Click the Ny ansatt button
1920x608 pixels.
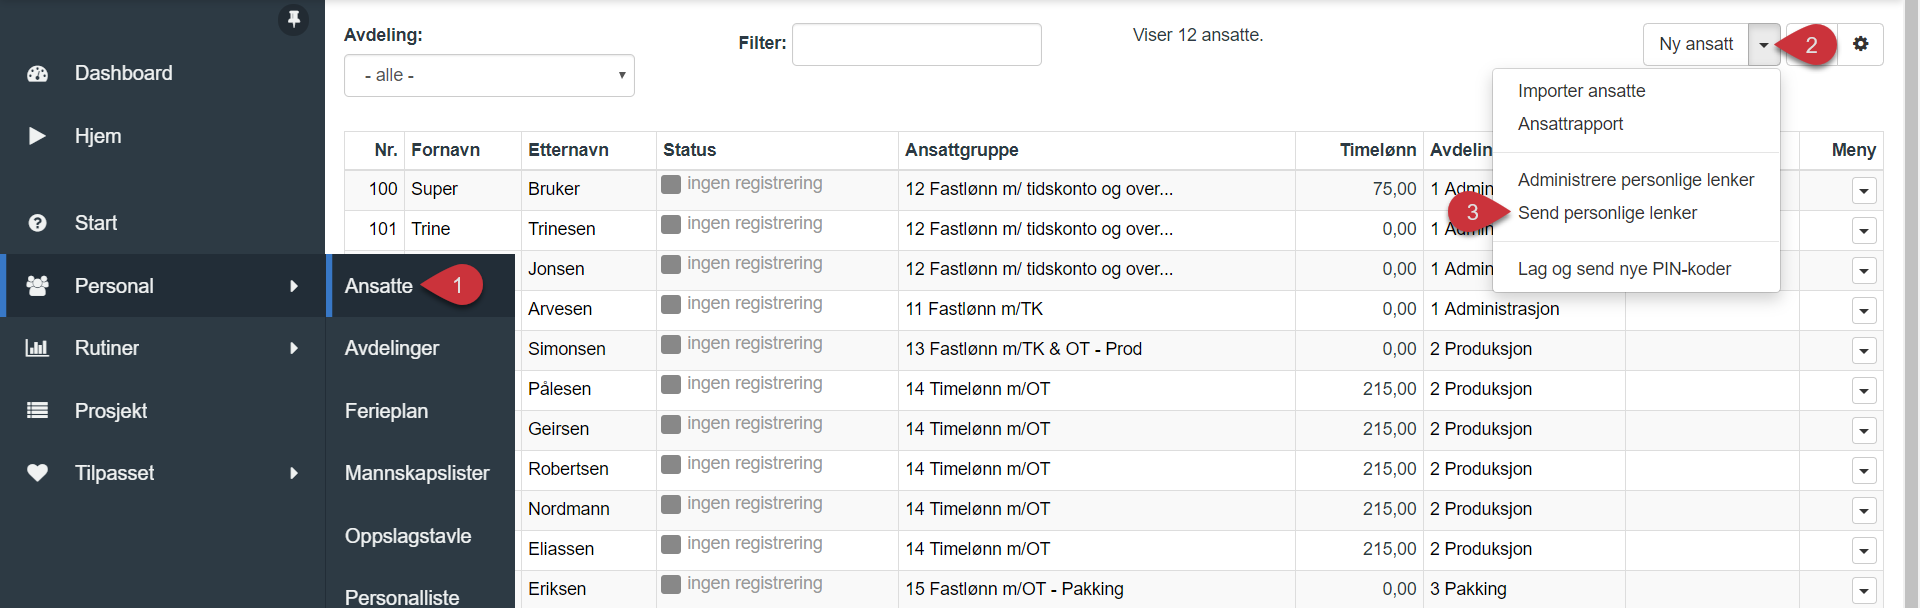(x=1696, y=44)
